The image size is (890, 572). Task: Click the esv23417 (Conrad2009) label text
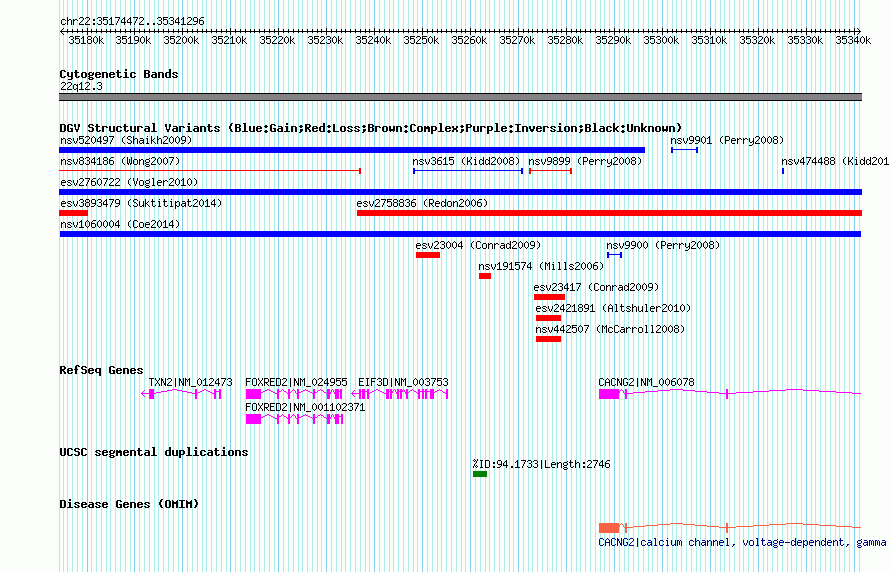[597, 287]
